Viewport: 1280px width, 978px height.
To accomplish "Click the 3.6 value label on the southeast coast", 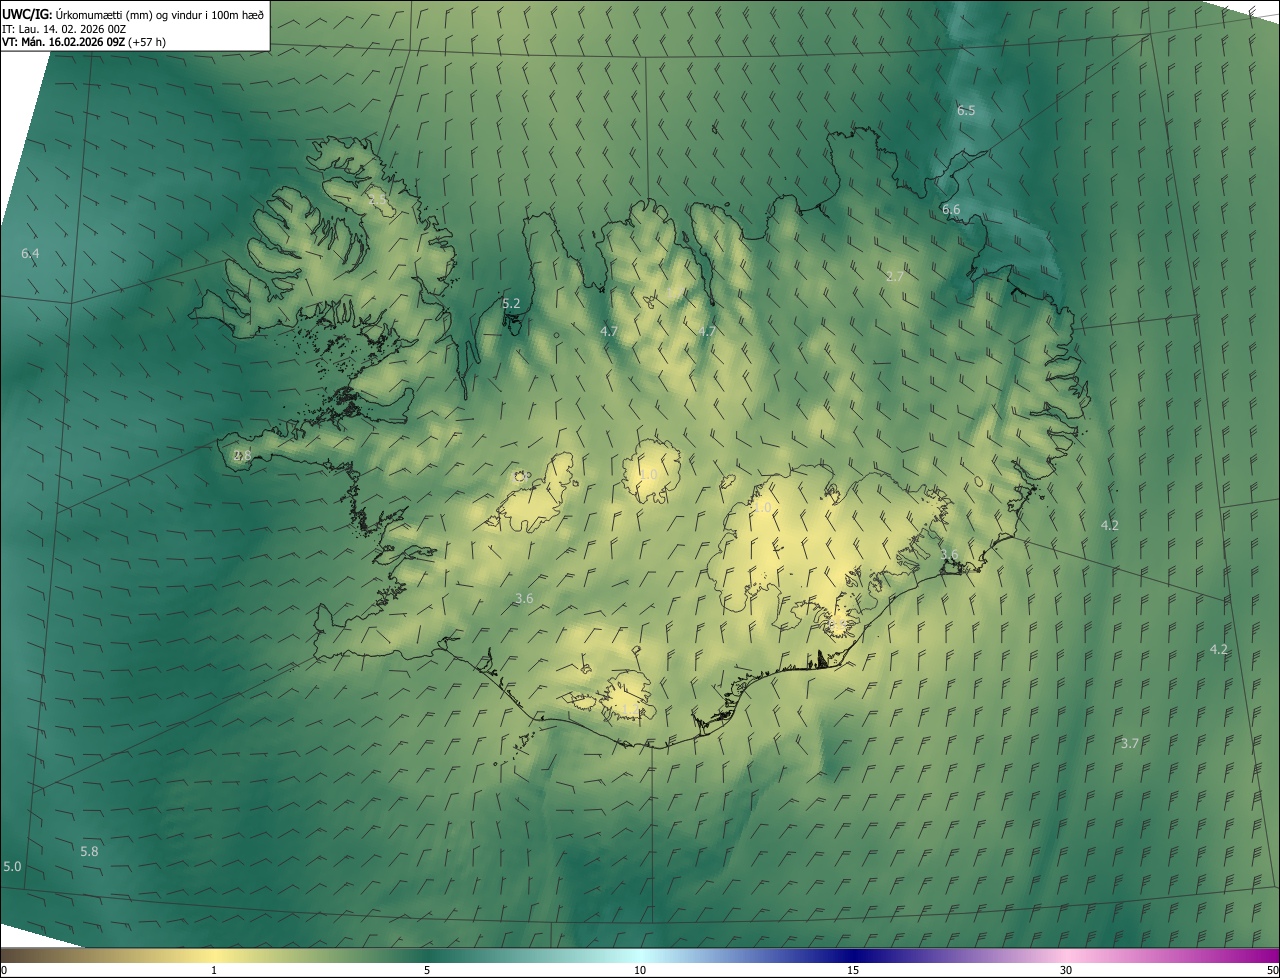I will click(x=949, y=555).
